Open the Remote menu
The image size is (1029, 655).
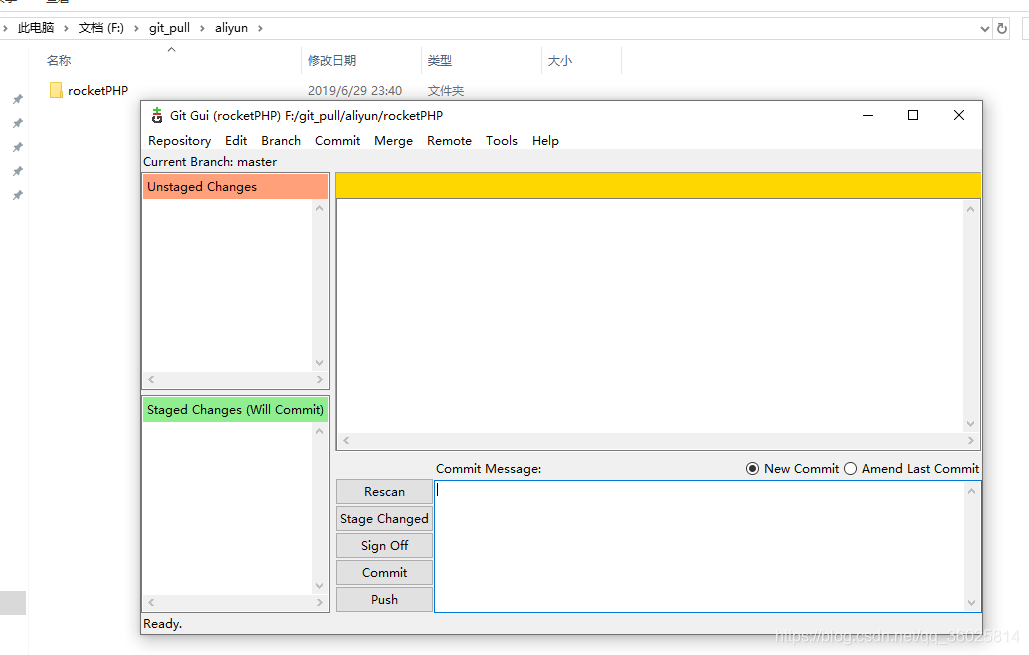point(449,140)
